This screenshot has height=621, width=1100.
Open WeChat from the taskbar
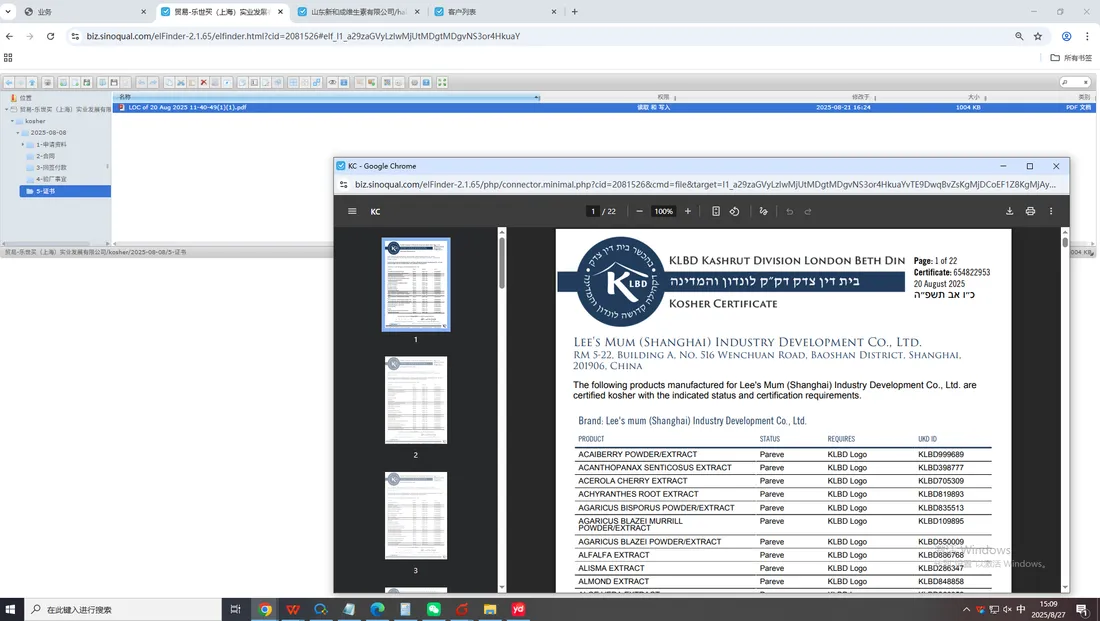tap(434, 609)
